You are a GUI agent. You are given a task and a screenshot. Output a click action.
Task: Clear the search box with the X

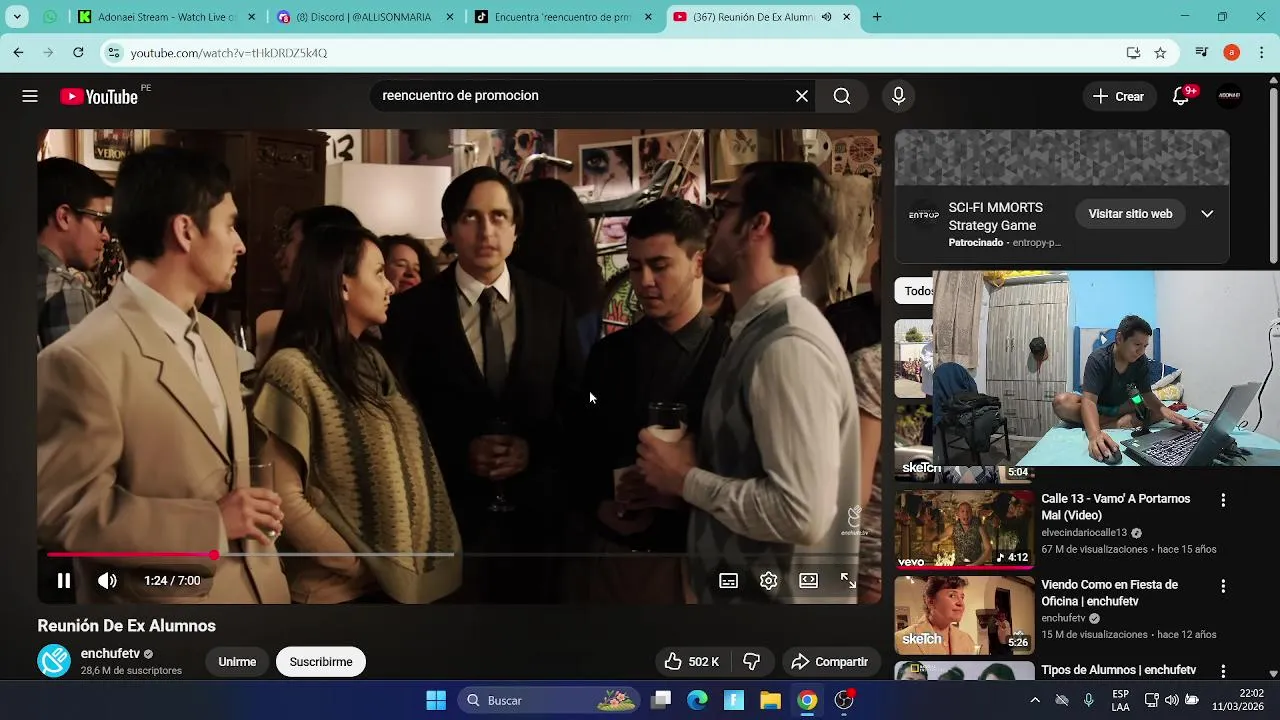coord(802,96)
